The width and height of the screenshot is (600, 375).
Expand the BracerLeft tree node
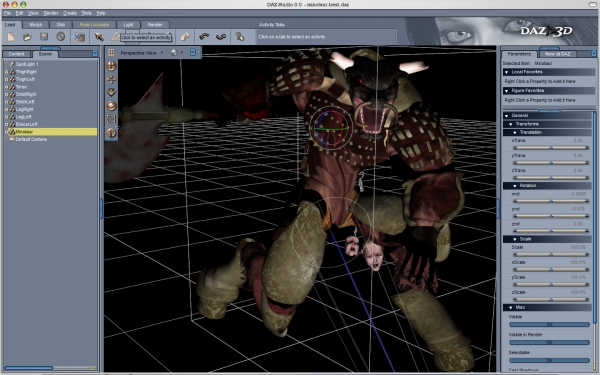6,124
